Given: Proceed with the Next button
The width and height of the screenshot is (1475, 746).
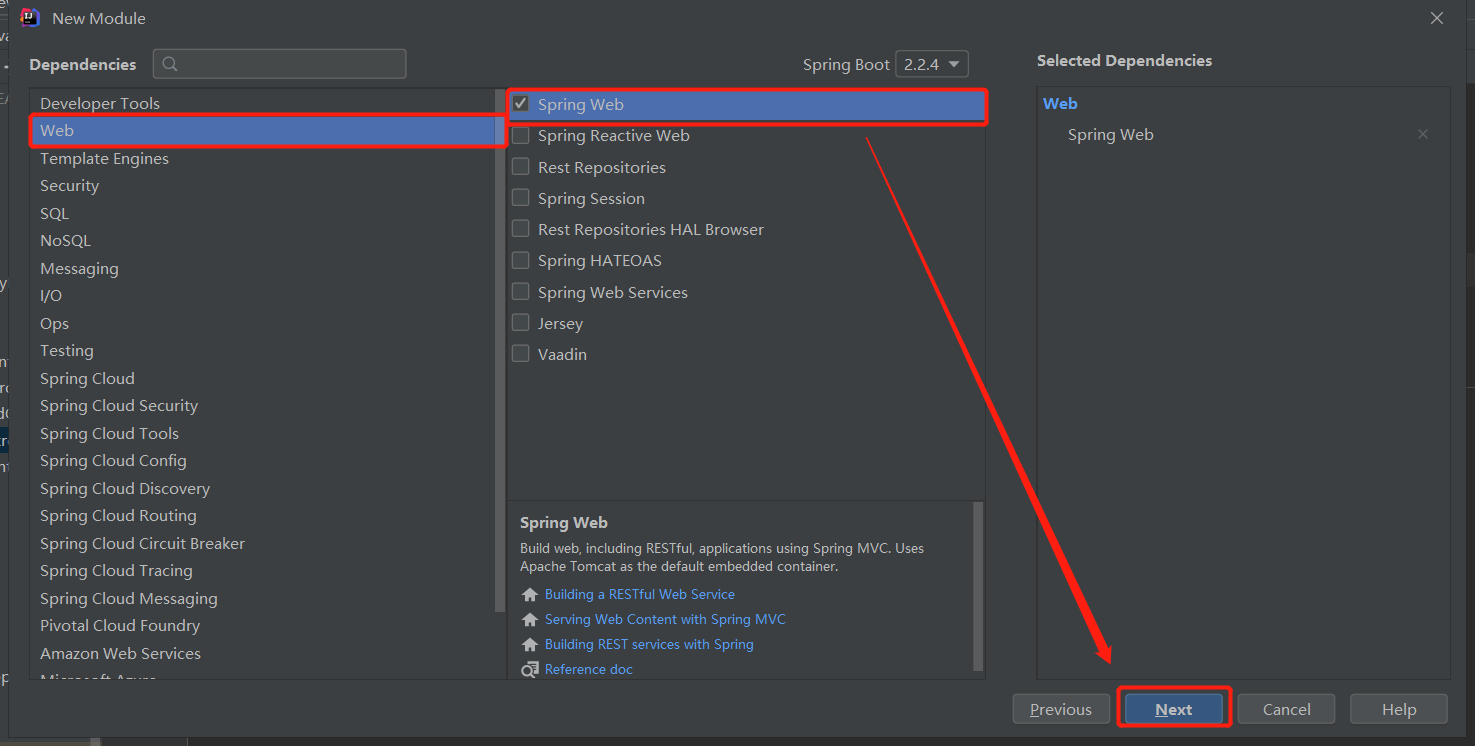Looking at the screenshot, I should coord(1174,709).
